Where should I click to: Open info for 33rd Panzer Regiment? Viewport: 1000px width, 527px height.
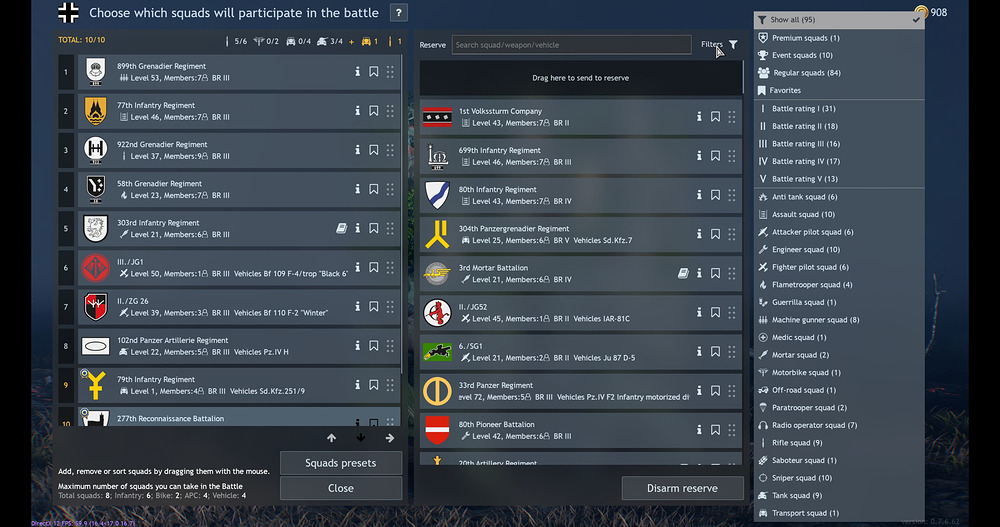tap(699, 390)
